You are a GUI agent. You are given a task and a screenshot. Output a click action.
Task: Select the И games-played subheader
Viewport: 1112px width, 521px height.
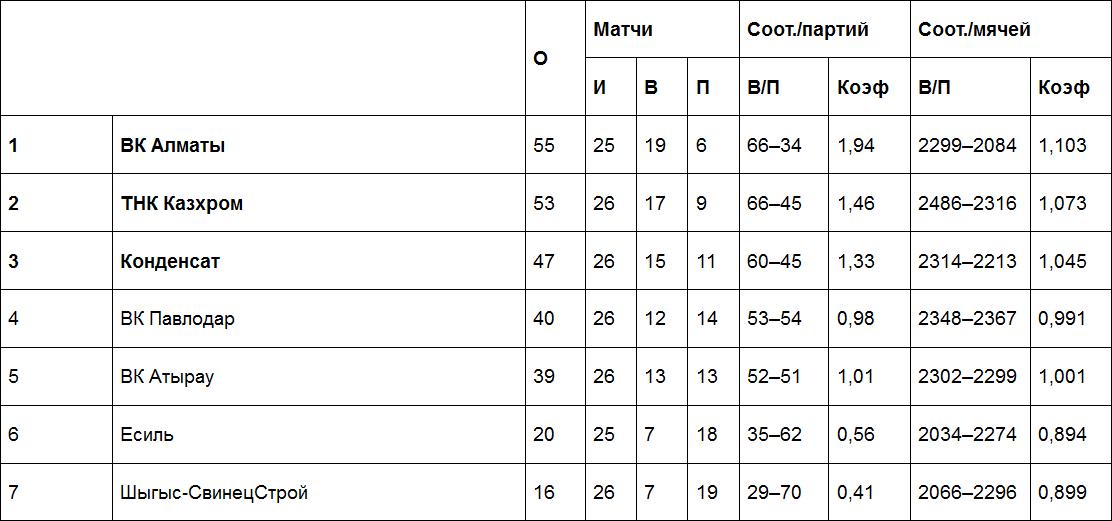(600, 87)
